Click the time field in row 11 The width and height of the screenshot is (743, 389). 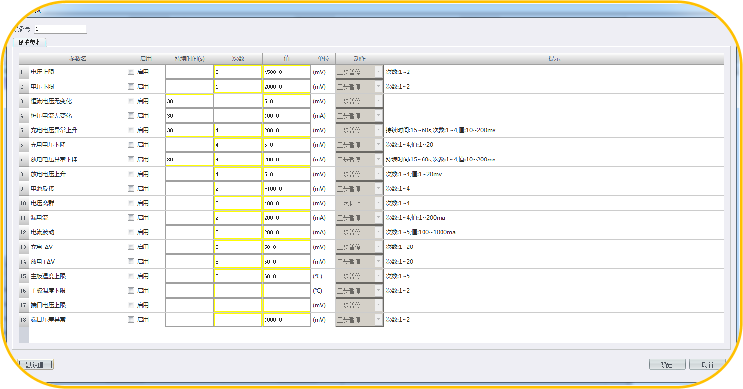[x=190, y=218]
